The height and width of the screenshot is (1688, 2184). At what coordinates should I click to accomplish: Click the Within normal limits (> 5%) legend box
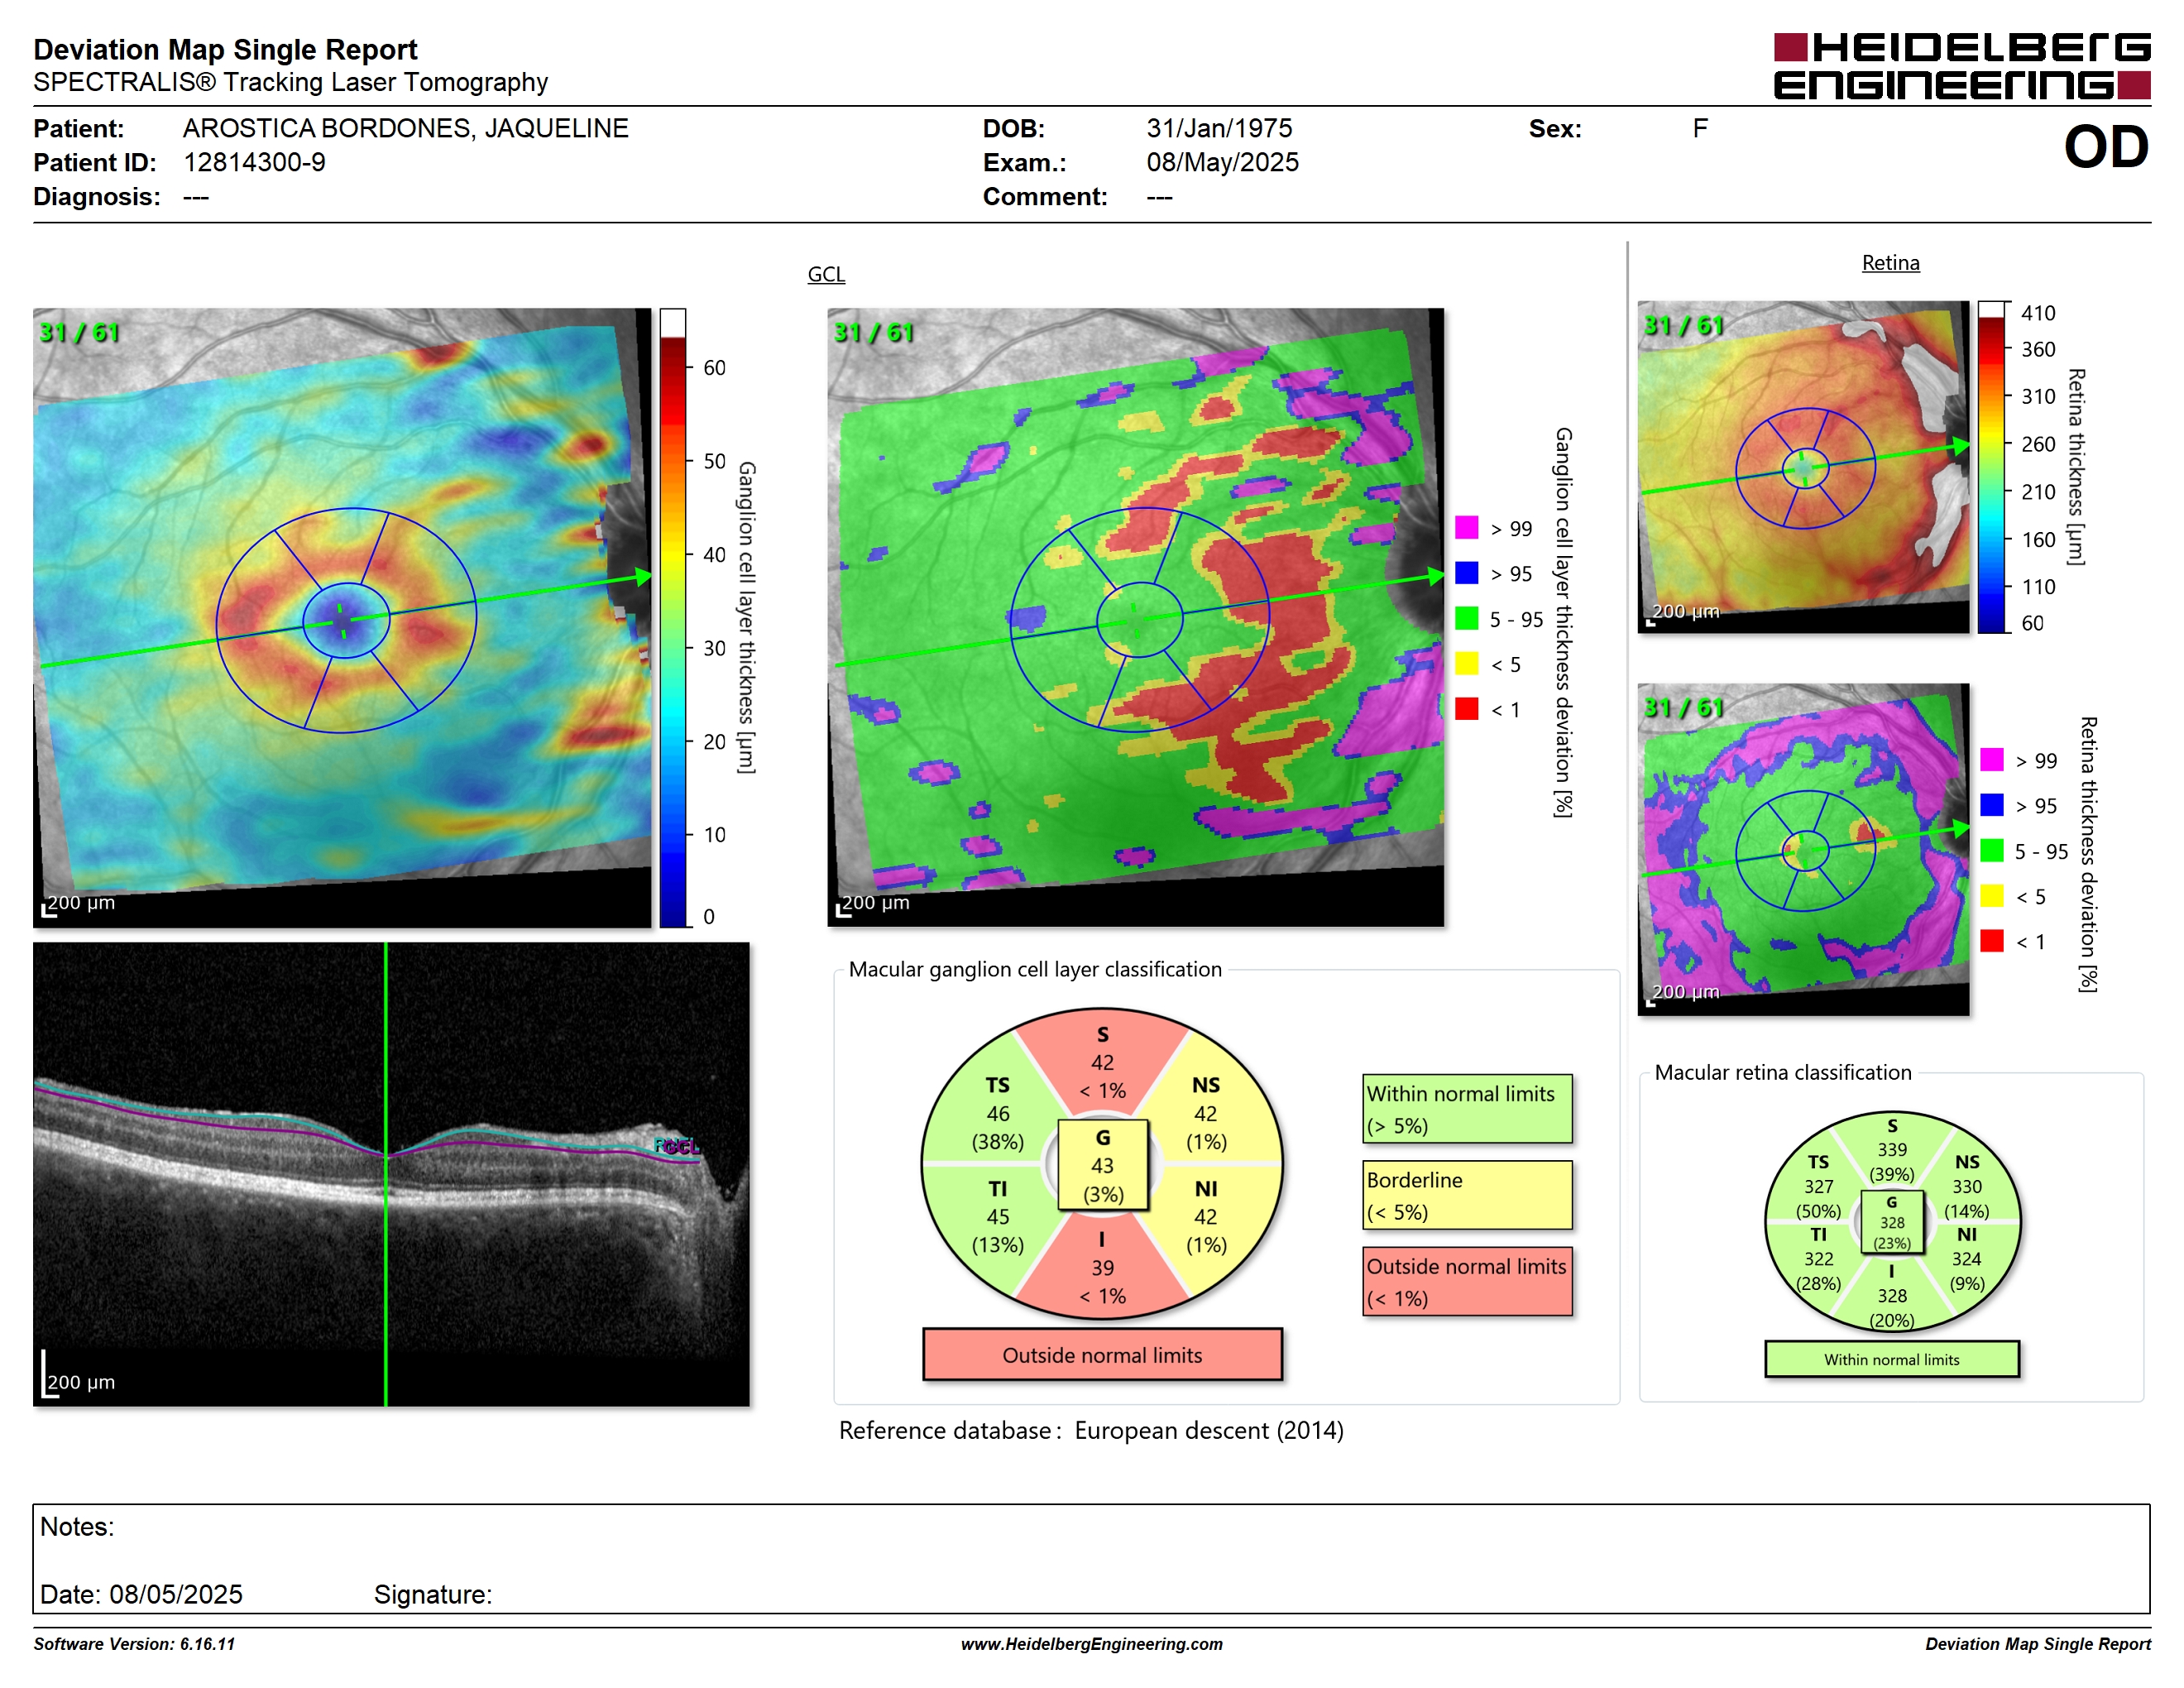pyautogui.click(x=1467, y=1109)
